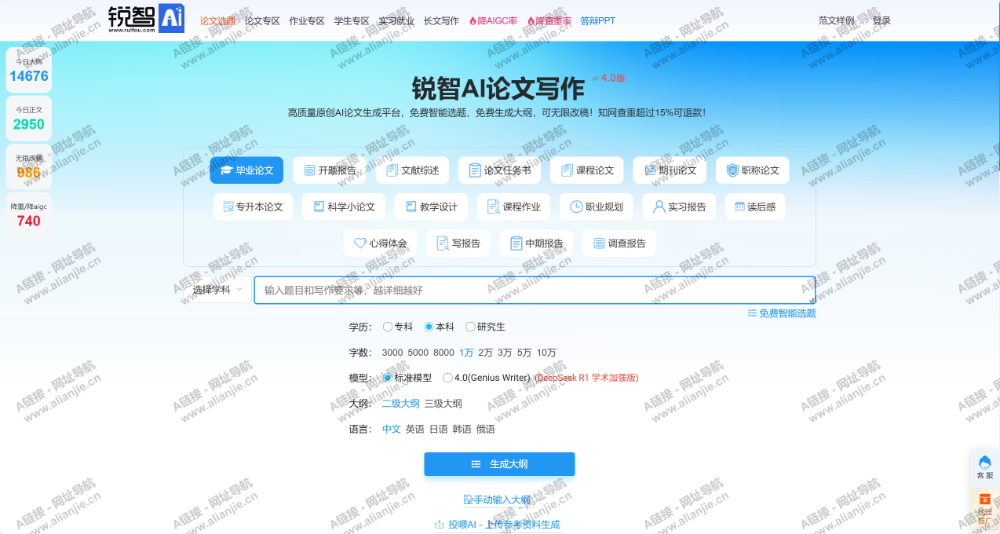Select word count 8000

[443, 352]
